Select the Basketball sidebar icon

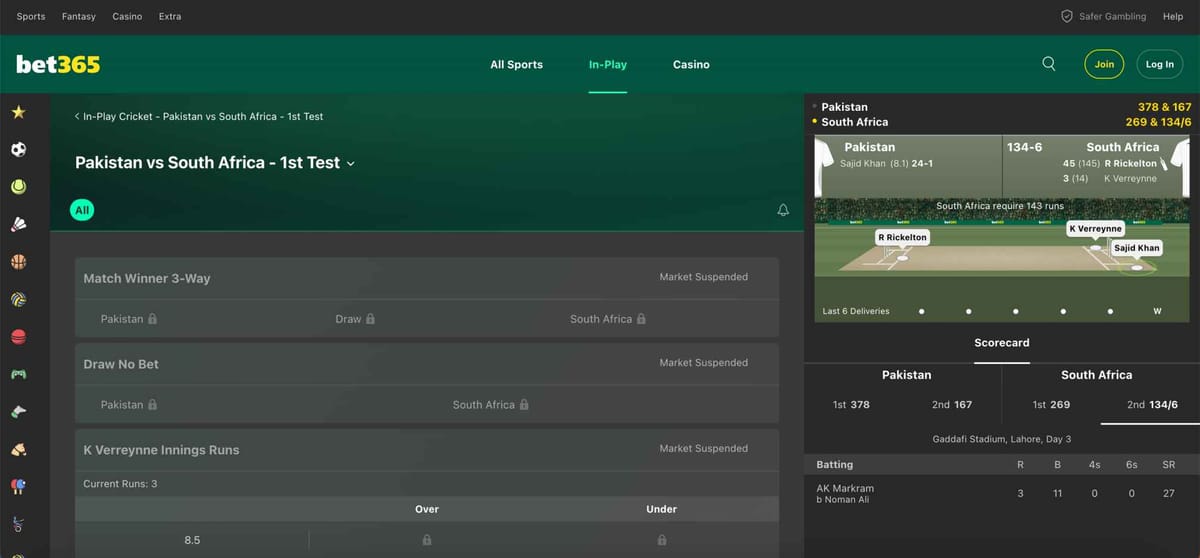(x=18, y=262)
